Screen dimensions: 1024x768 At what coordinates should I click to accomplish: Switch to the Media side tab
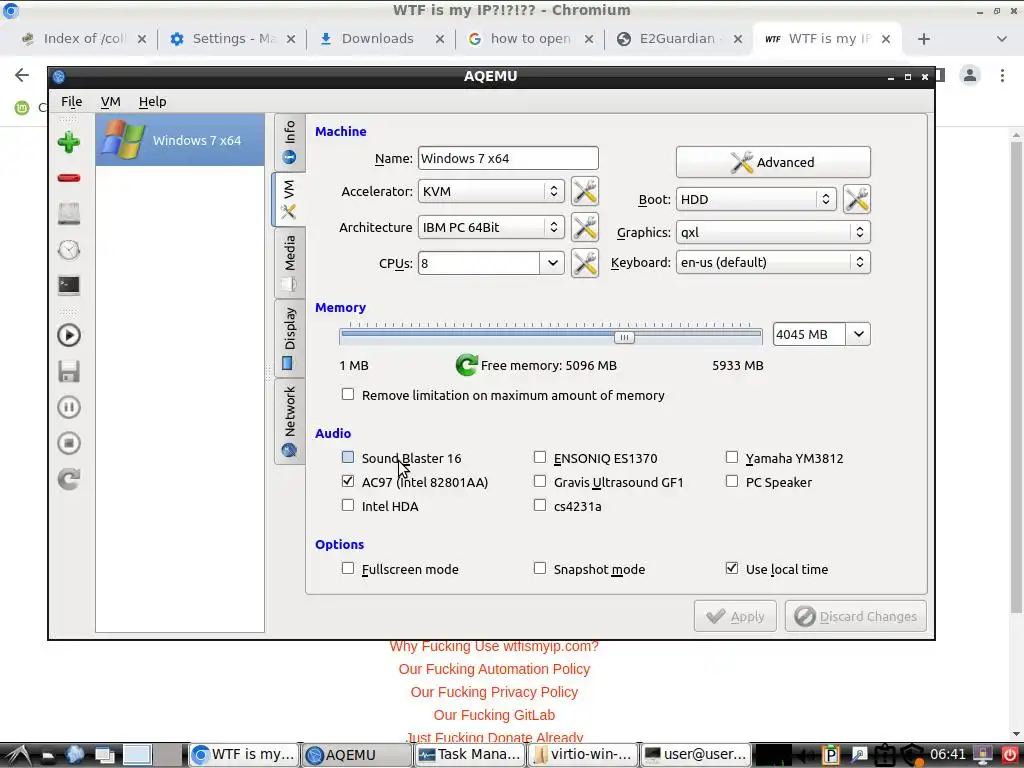pos(289,263)
